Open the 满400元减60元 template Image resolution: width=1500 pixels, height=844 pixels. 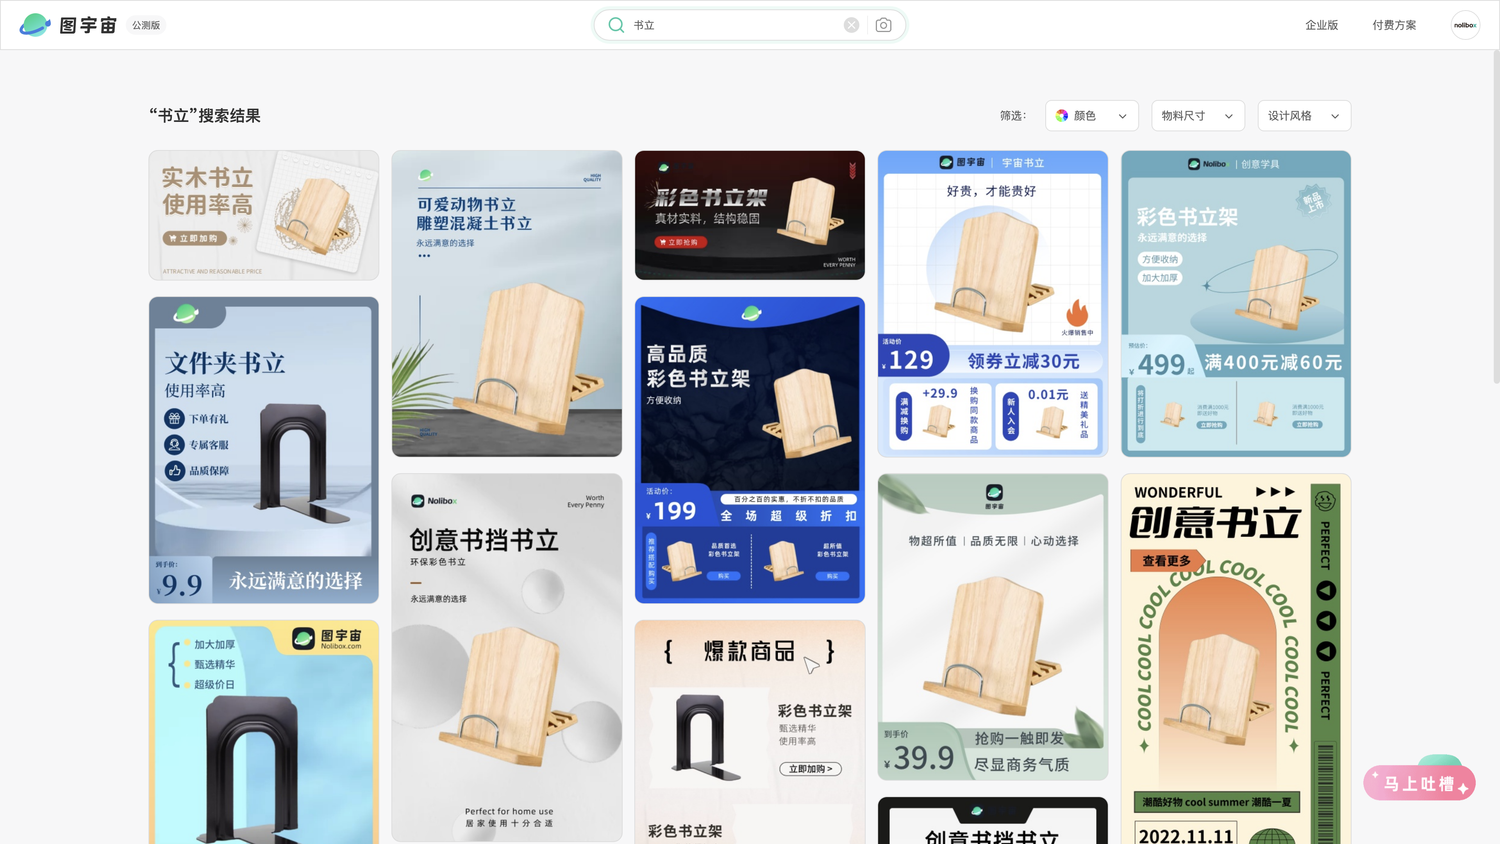click(1236, 304)
